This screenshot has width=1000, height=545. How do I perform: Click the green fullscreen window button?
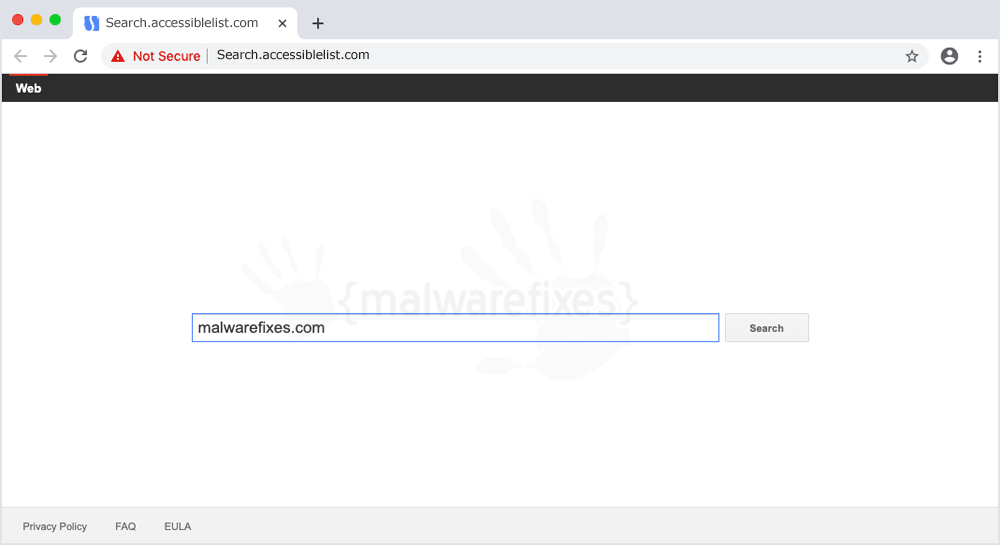(55, 20)
